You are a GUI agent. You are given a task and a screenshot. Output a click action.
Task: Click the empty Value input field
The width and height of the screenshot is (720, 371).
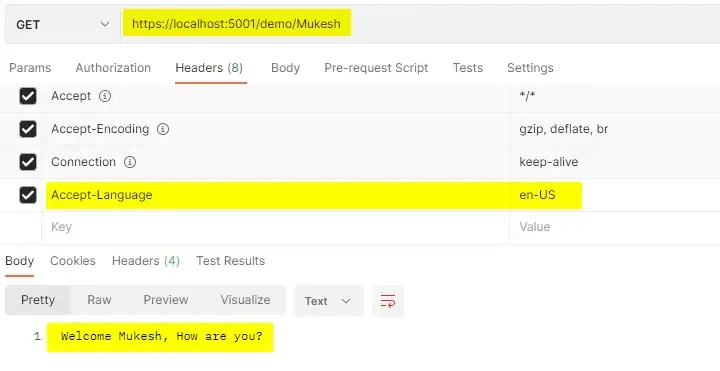click(615, 227)
